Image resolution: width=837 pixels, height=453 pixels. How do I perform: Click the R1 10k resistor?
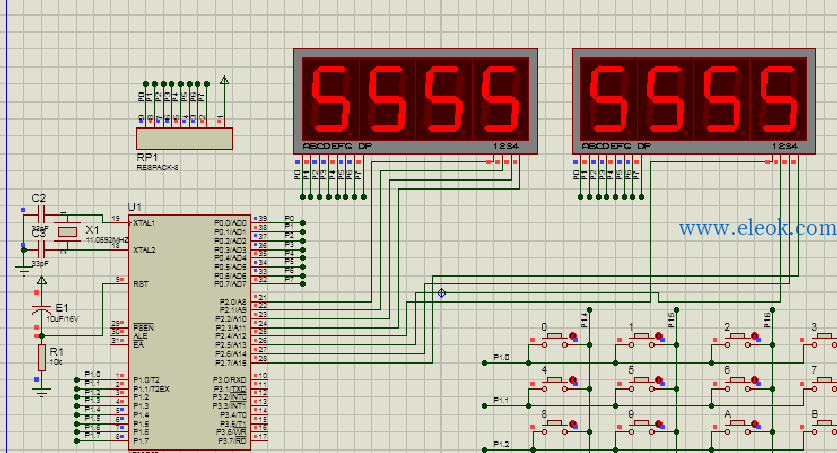(42, 357)
